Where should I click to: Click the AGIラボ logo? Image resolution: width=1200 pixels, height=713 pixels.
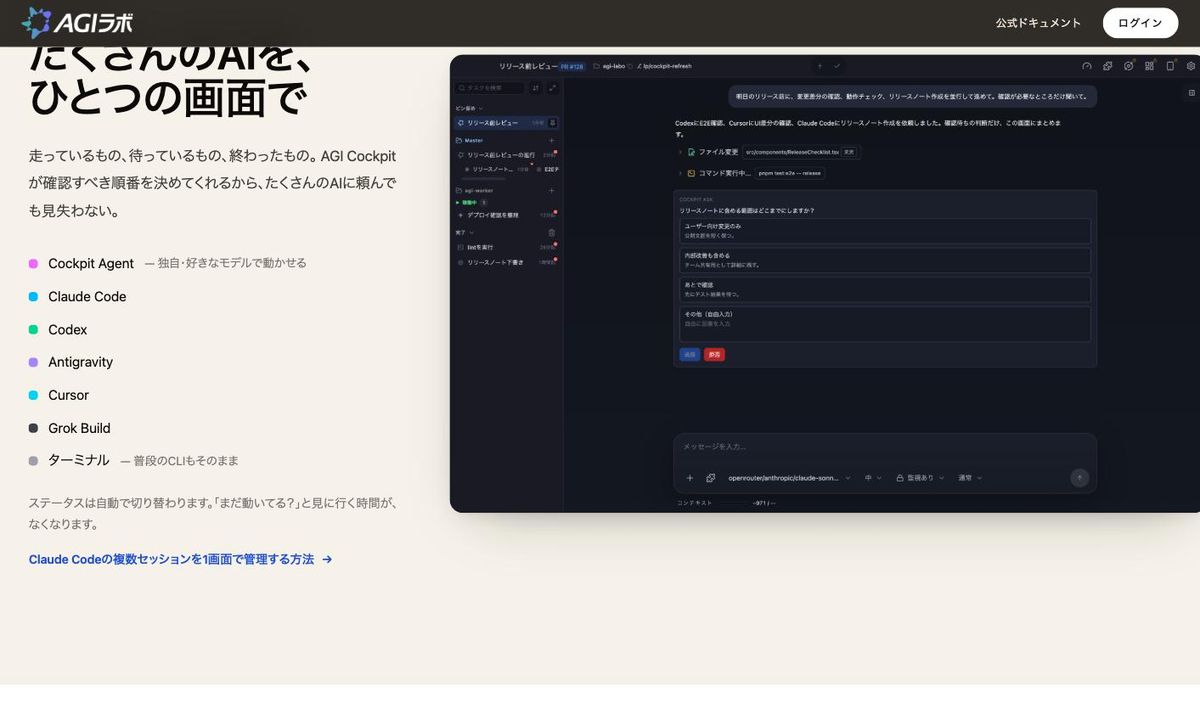point(76,22)
